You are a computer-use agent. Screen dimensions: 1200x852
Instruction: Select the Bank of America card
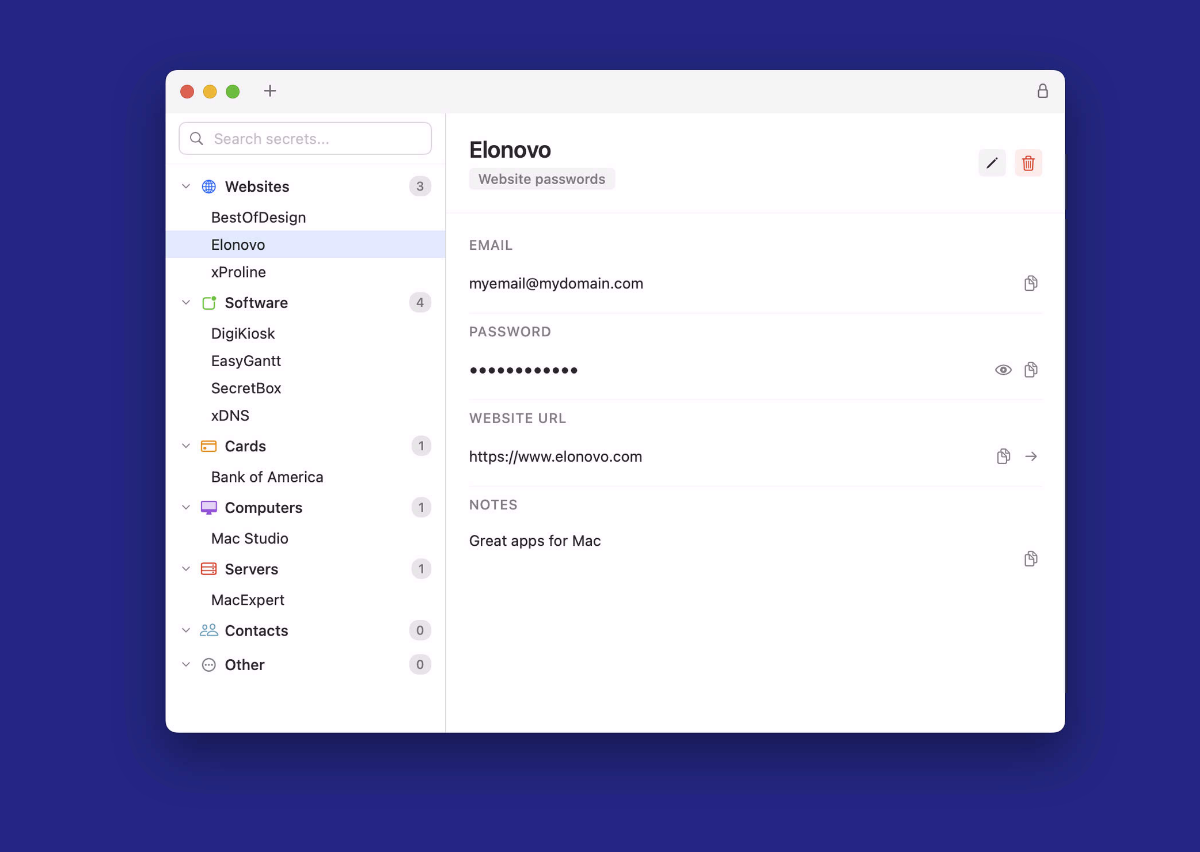tap(305, 477)
